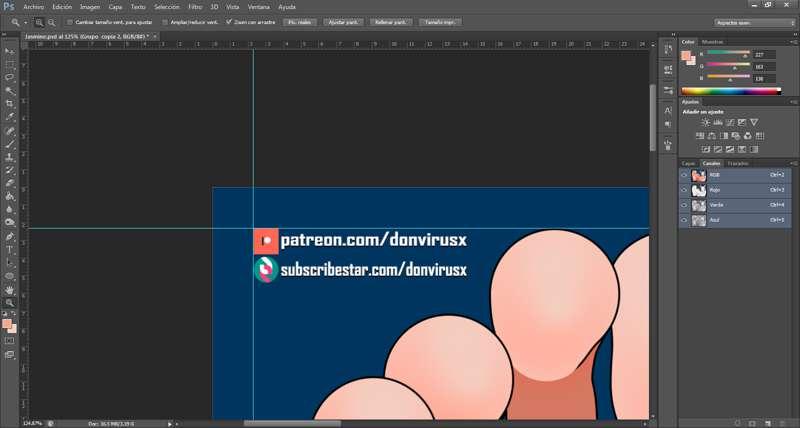Select the Eyedropper tool
The height and width of the screenshot is (428, 800).
point(10,117)
